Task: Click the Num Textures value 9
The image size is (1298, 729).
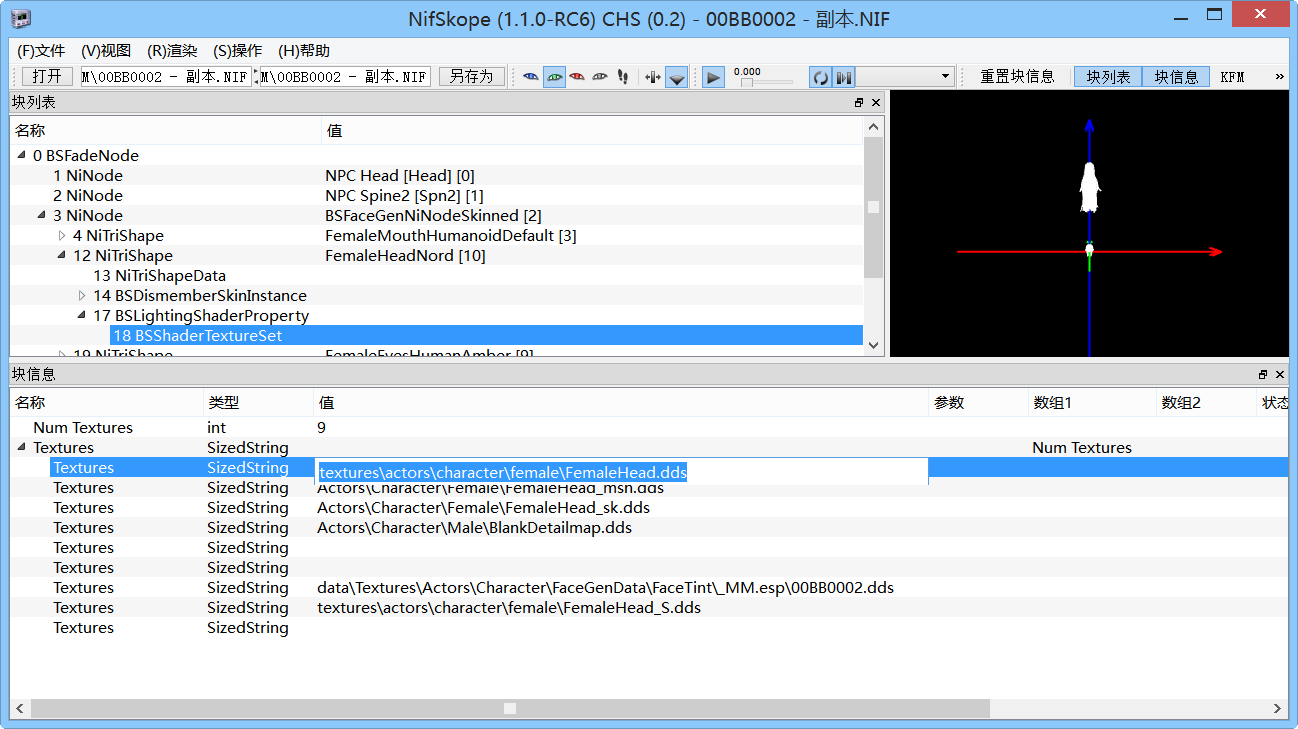Action: pyautogui.click(x=322, y=428)
